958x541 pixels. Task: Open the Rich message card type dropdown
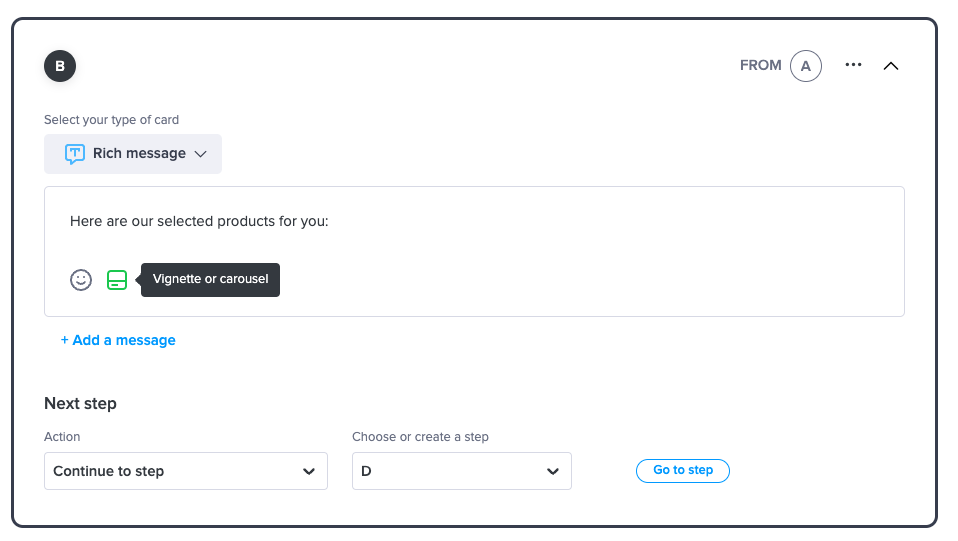[133, 154]
